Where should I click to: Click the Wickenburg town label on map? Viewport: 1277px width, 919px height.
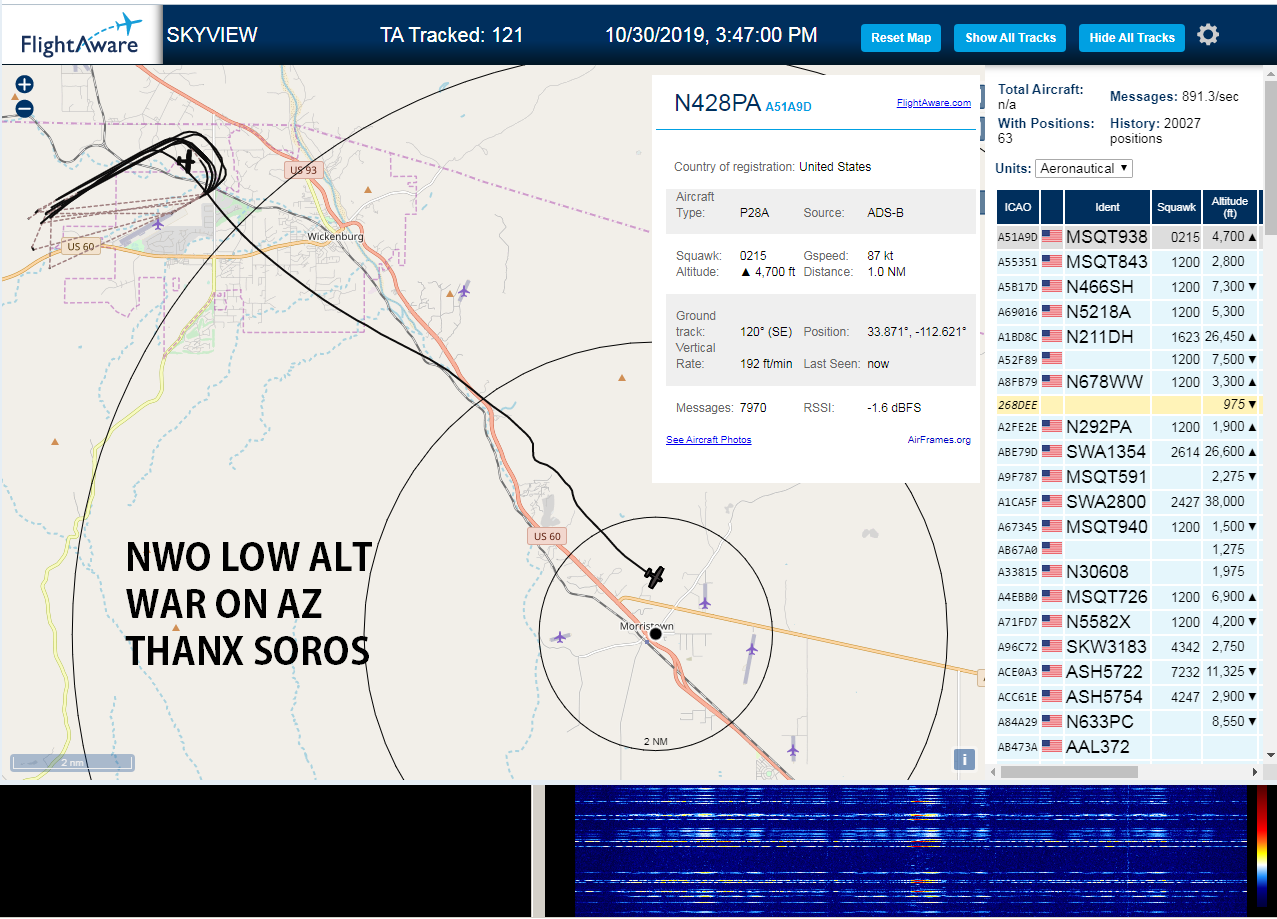335,237
